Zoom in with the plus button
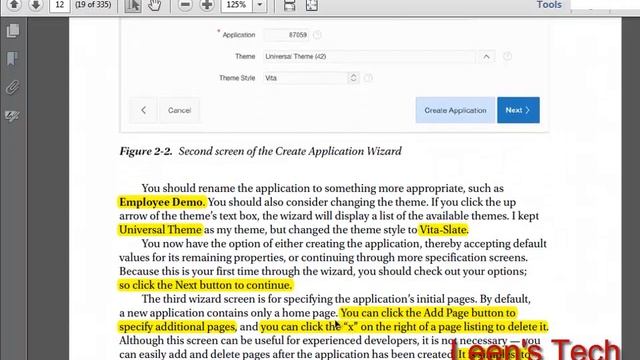This screenshot has height=360, width=640. pyautogui.click(x=207, y=5)
